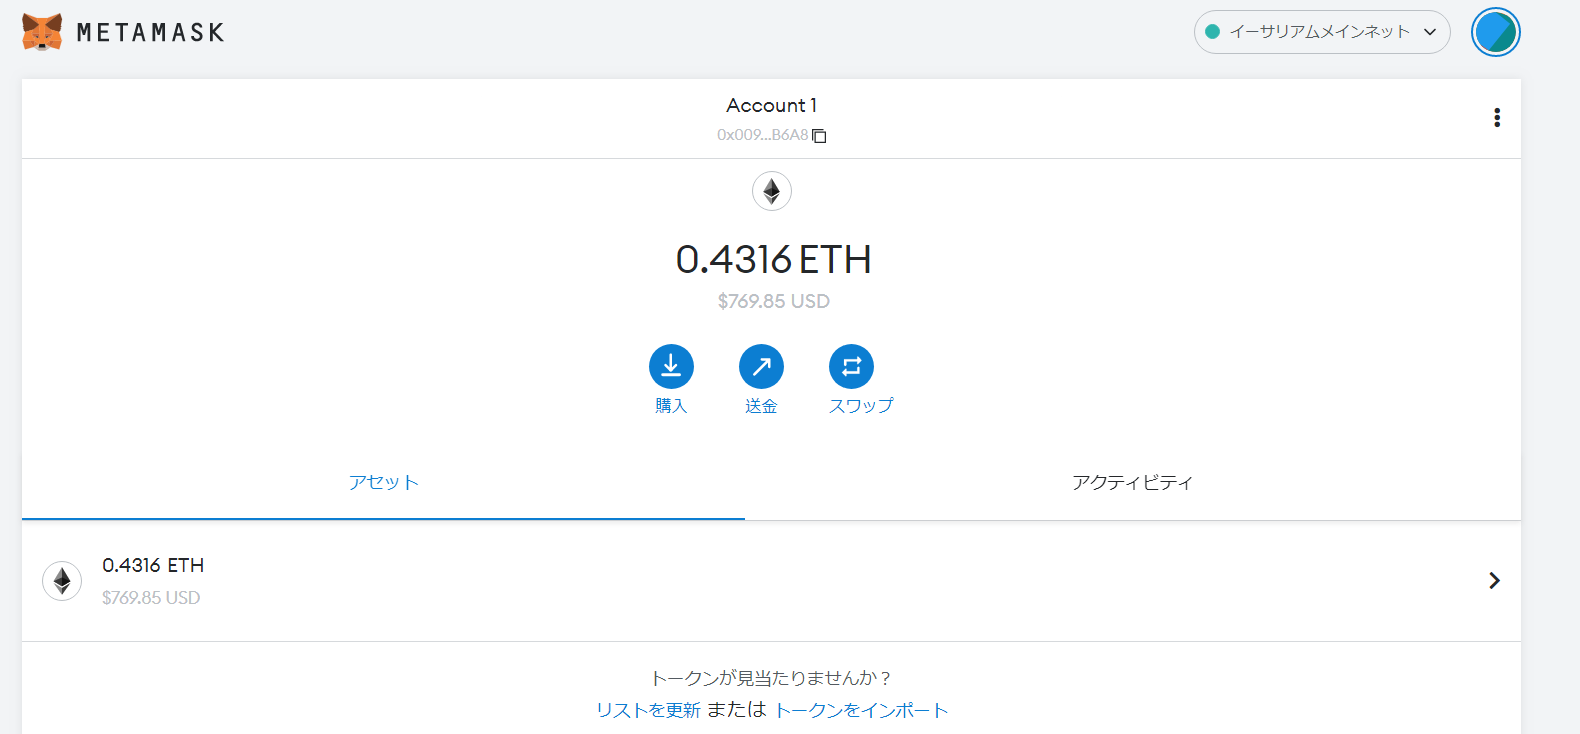
Task: Click the 0x009...B6A8 address text
Action: coord(761,135)
